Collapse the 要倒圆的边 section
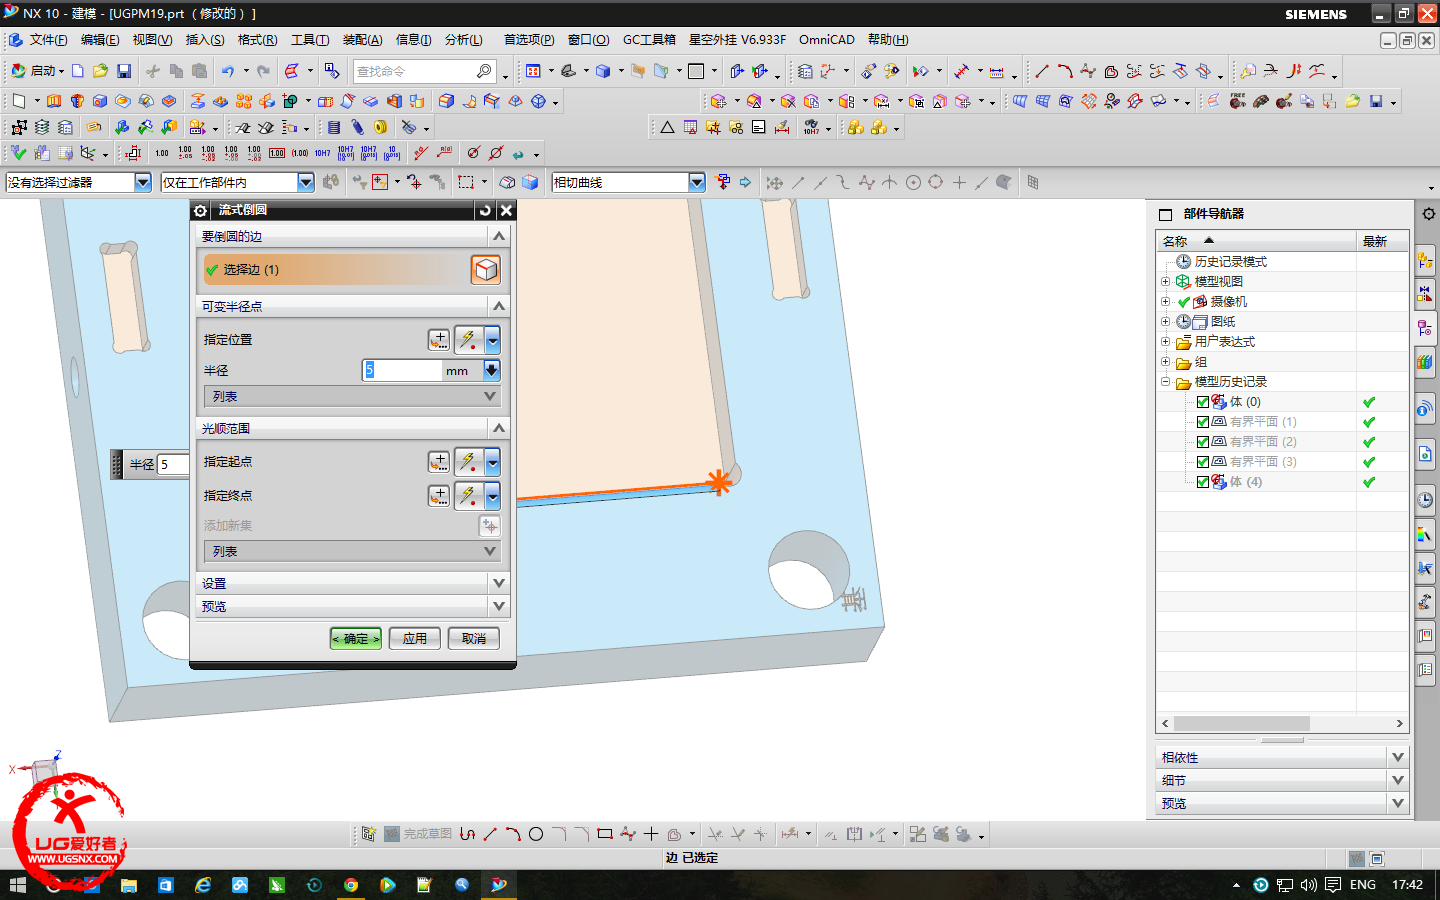1440x900 pixels. tap(499, 236)
